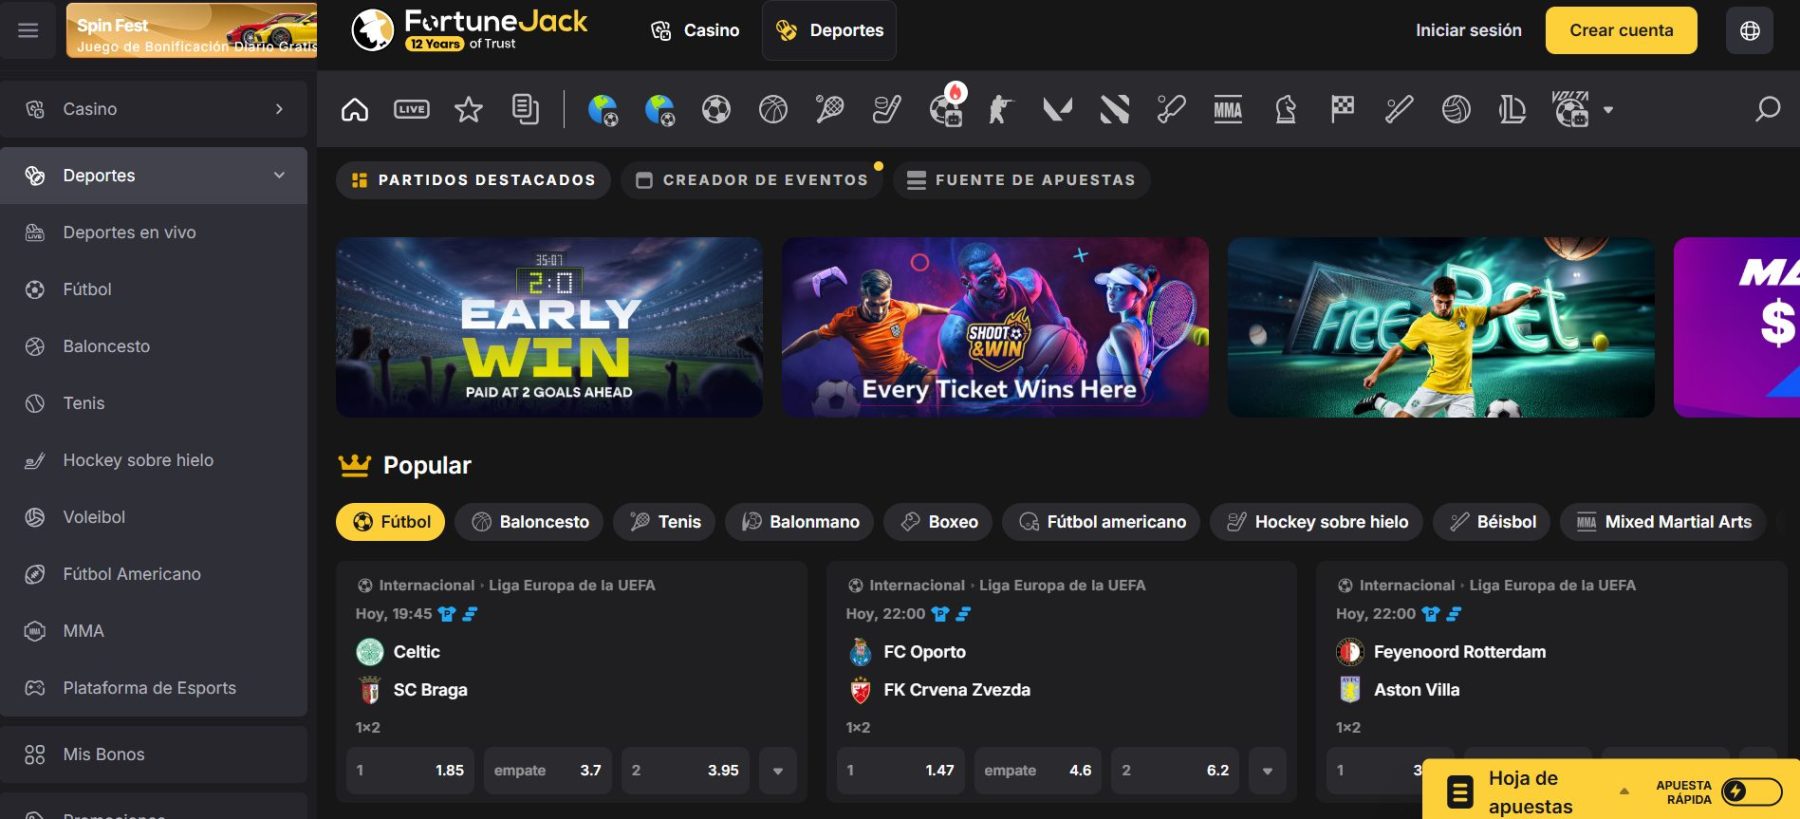Switch to Fuente de Apuestas tab

tap(1021, 180)
